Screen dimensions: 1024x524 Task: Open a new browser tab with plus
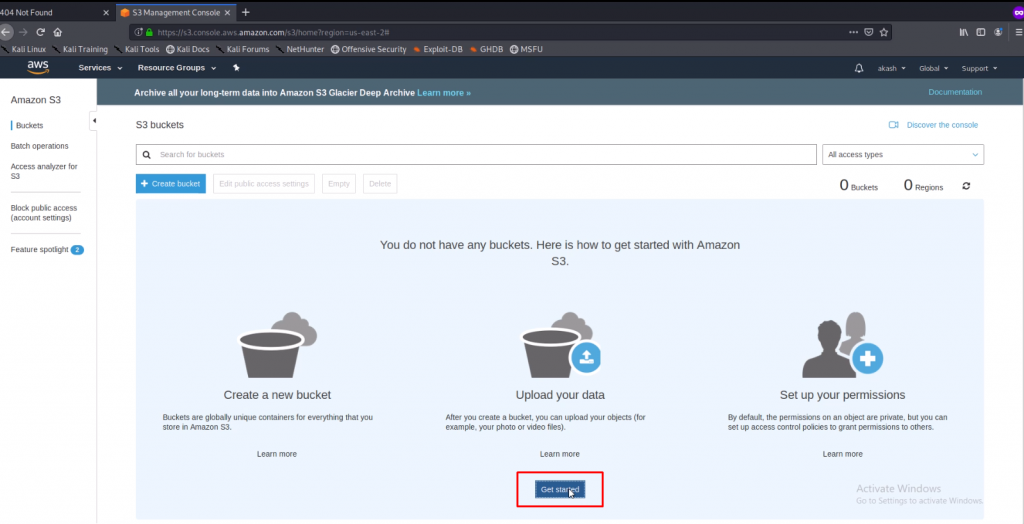(246, 12)
